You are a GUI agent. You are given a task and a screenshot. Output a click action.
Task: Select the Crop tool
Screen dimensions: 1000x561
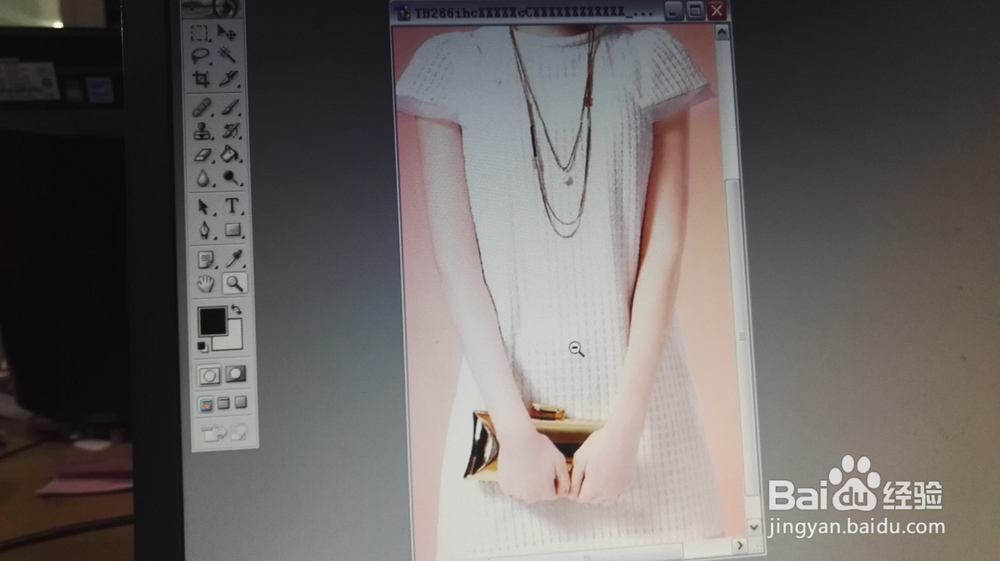(x=202, y=79)
